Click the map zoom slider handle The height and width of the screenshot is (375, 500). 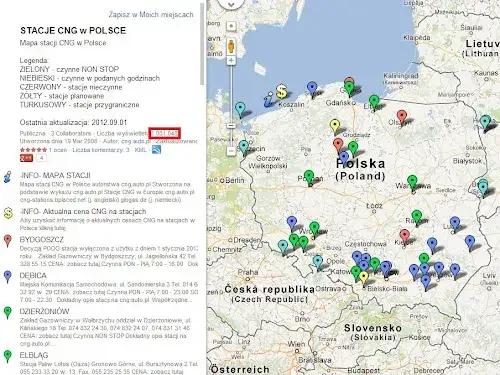pos(231,126)
